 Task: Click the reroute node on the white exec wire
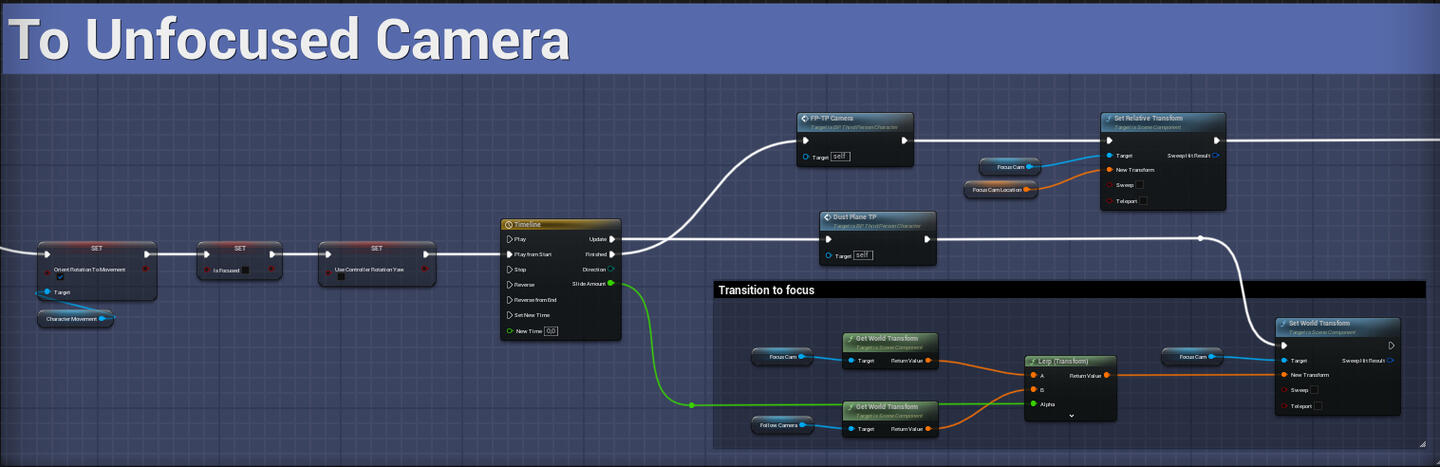pyautogui.click(x=1201, y=239)
